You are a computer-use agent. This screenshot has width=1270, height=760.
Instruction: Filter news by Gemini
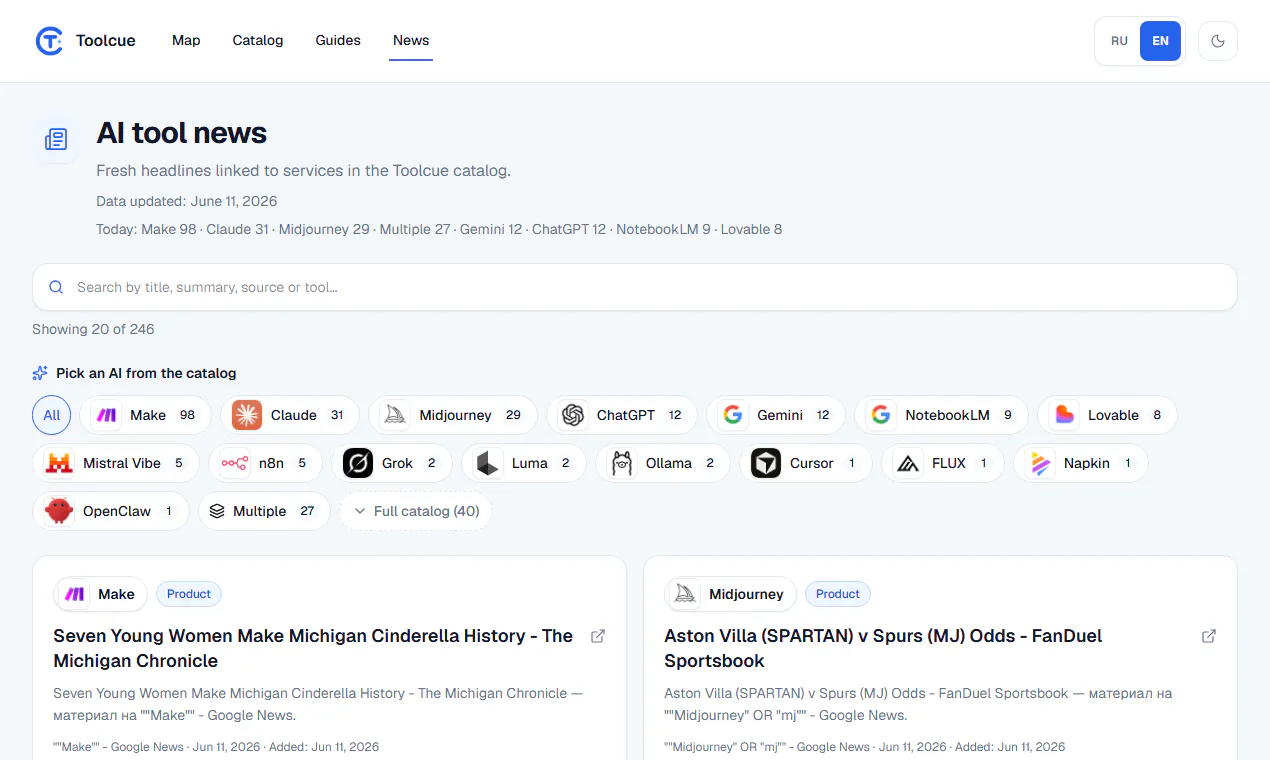[776, 415]
